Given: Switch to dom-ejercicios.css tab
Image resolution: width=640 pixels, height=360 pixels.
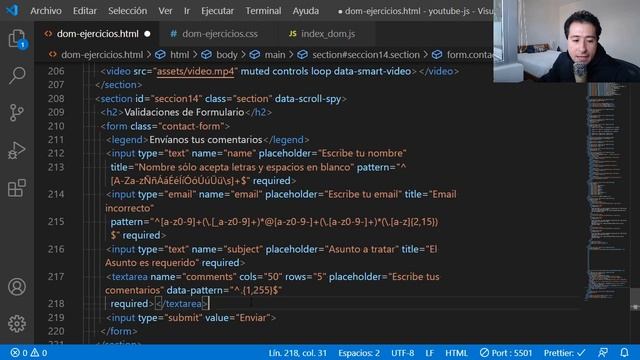Looking at the screenshot, I should click(x=220, y=34).
